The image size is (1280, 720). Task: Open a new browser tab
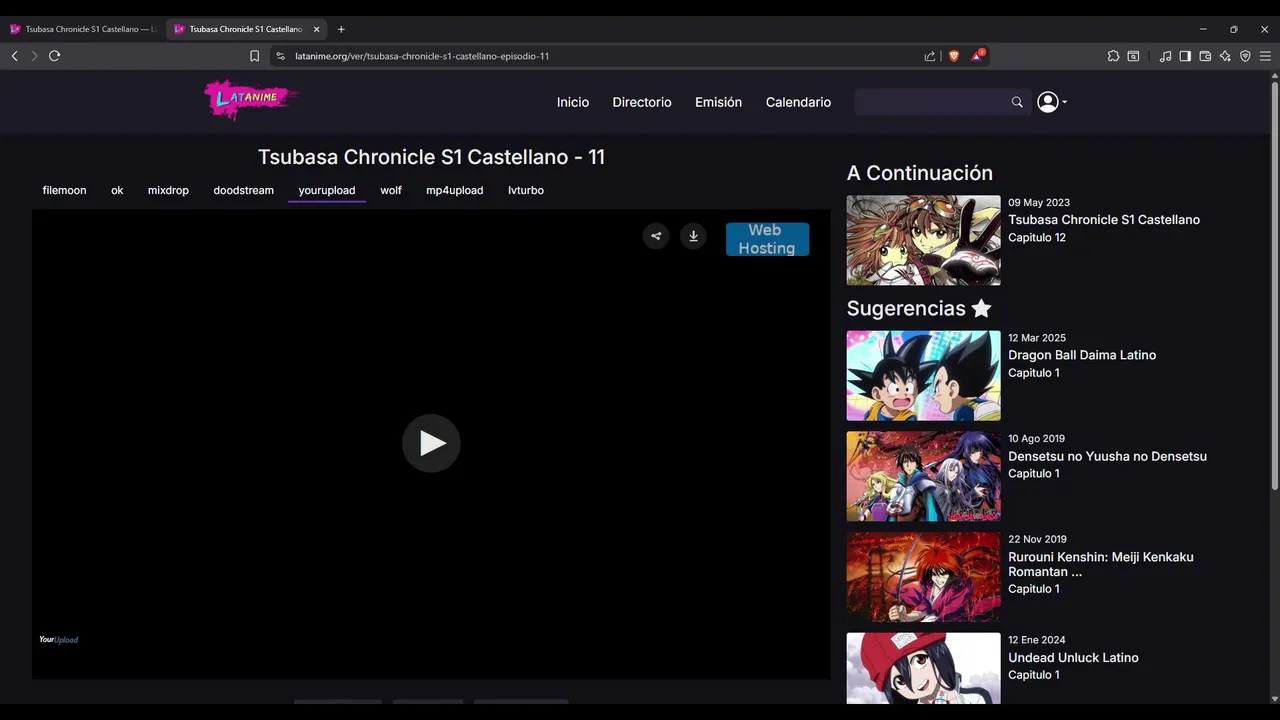[341, 29]
